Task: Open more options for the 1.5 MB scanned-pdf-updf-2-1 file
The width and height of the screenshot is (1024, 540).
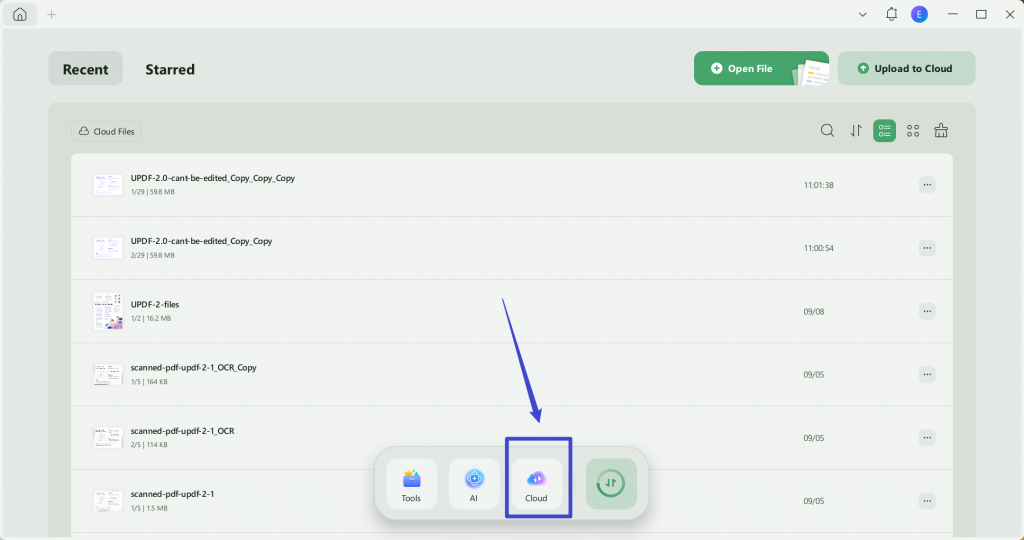Action: 927,501
